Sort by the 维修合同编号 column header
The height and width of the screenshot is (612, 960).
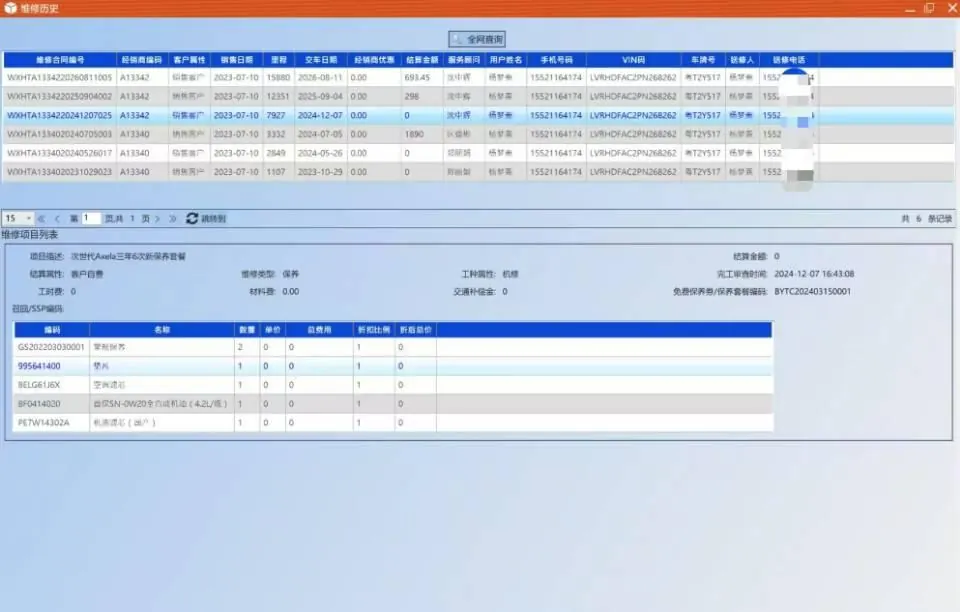click(60, 60)
